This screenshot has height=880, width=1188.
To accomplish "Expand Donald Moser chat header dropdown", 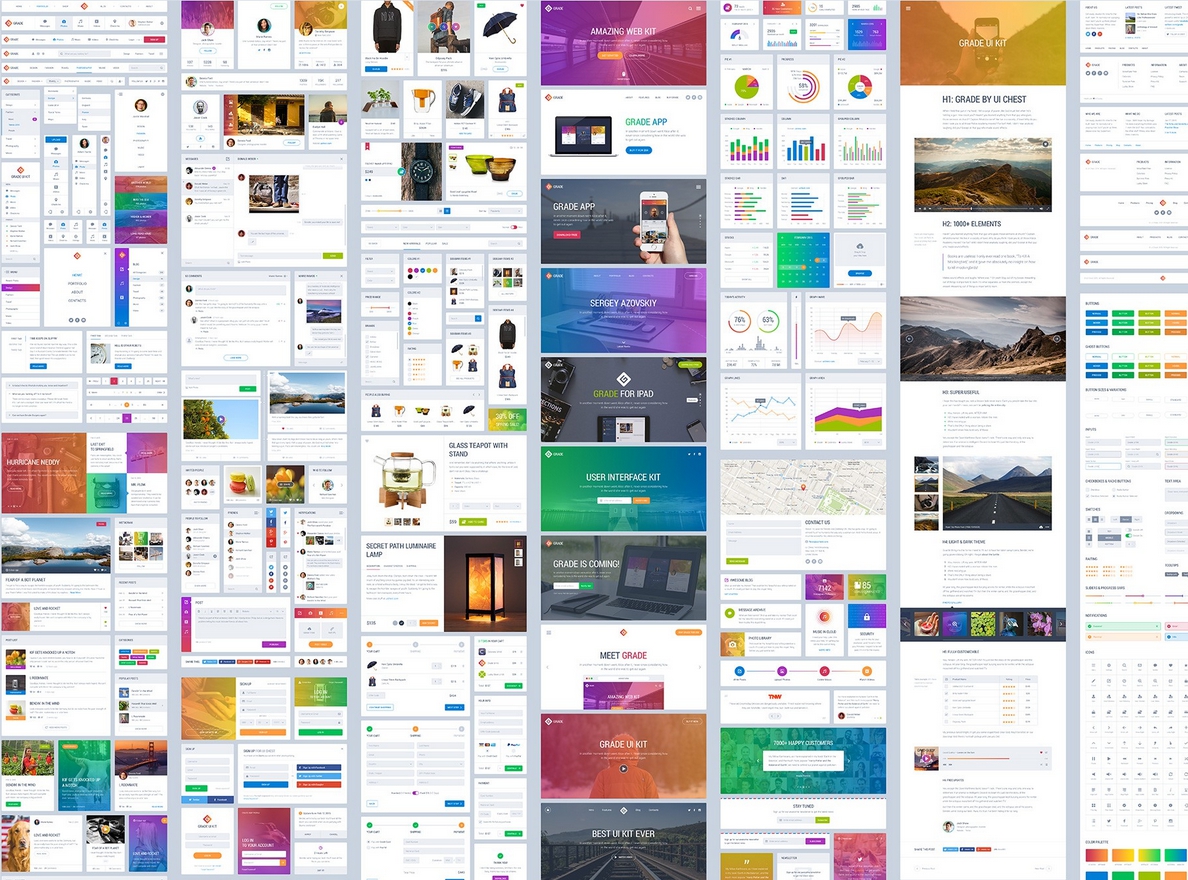I will pos(258,159).
